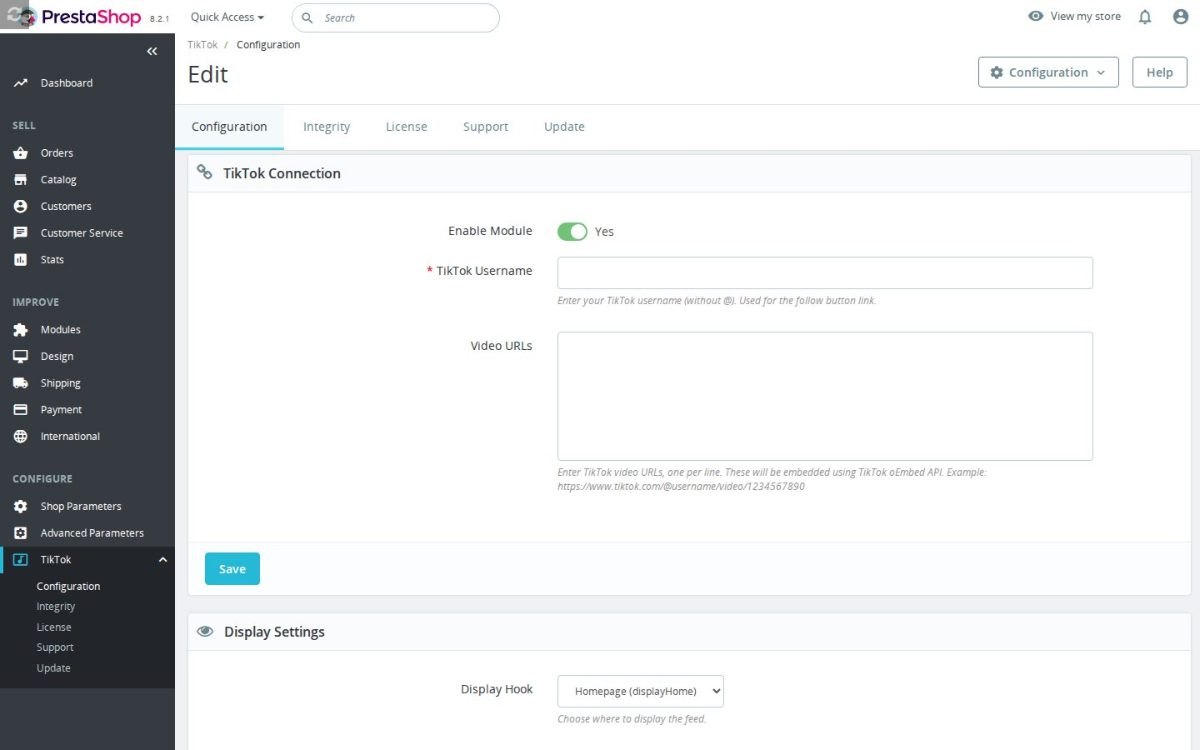1200x750 pixels.
Task: Click the Video URLs text area
Action: pyautogui.click(x=825, y=396)
